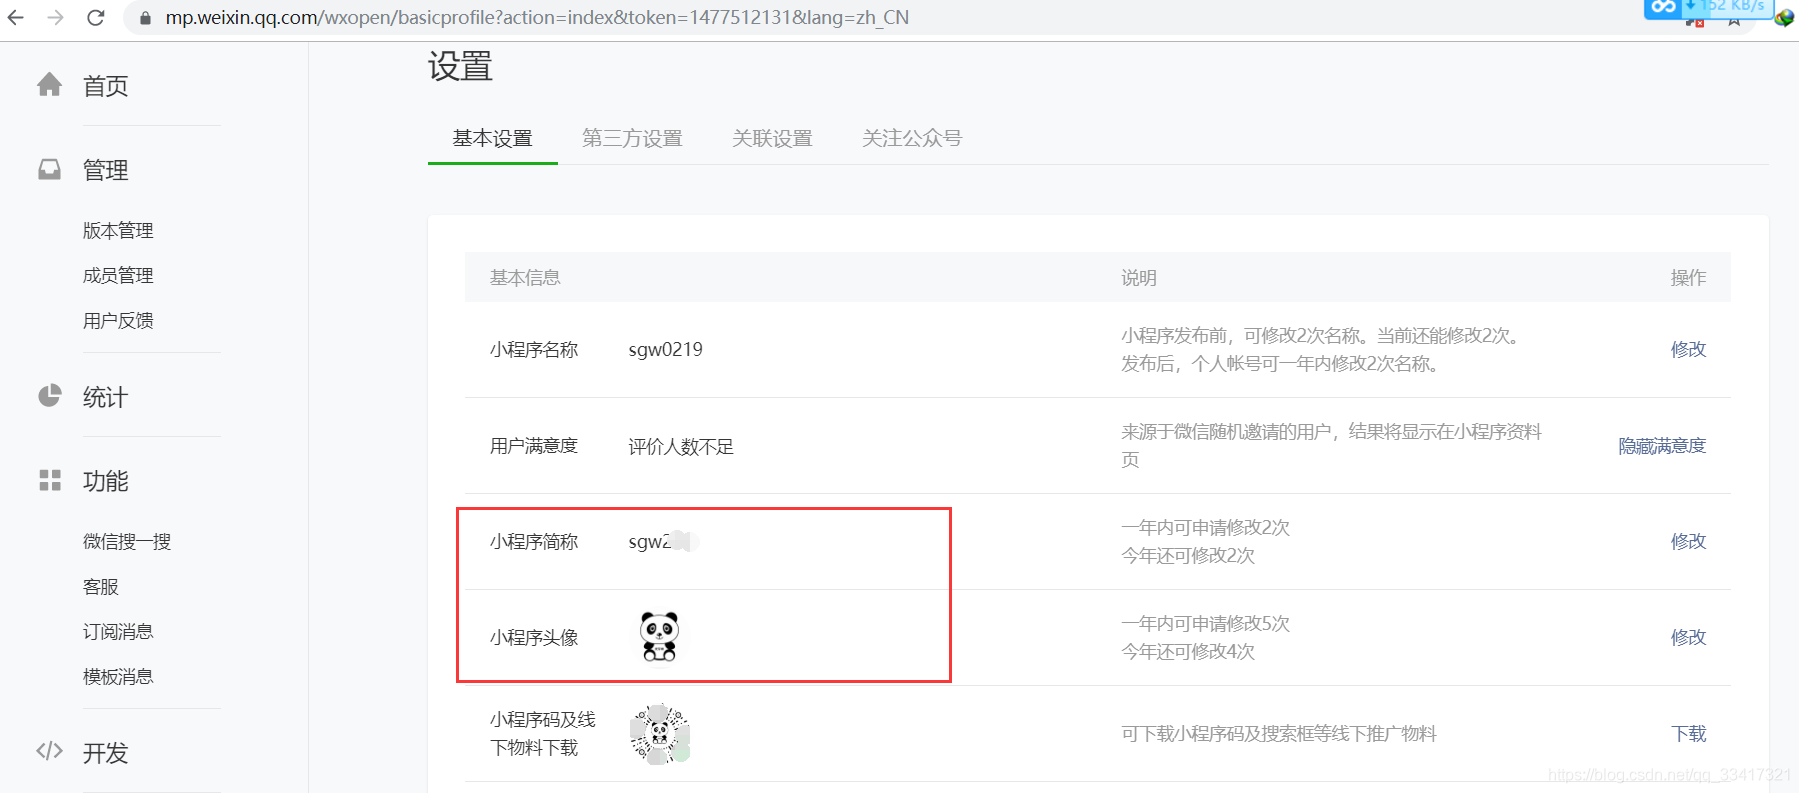Screen dimensions: 1799x793
Task: Click the 小程序简称 label
Action: (x=534, y=541)
